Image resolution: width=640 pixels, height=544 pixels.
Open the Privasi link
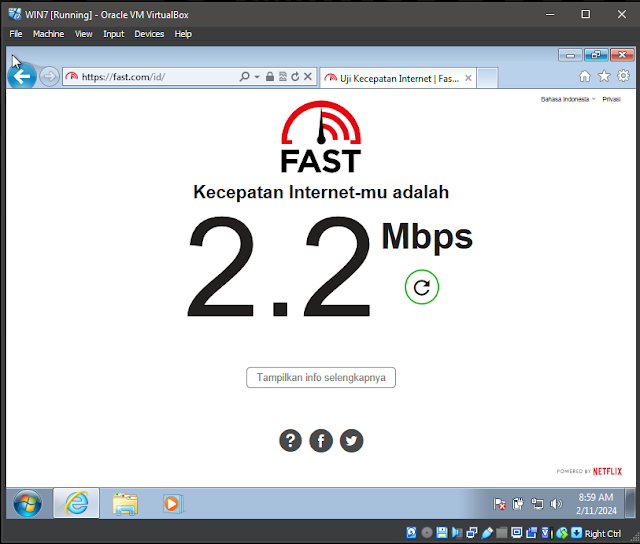click(611, 99)
